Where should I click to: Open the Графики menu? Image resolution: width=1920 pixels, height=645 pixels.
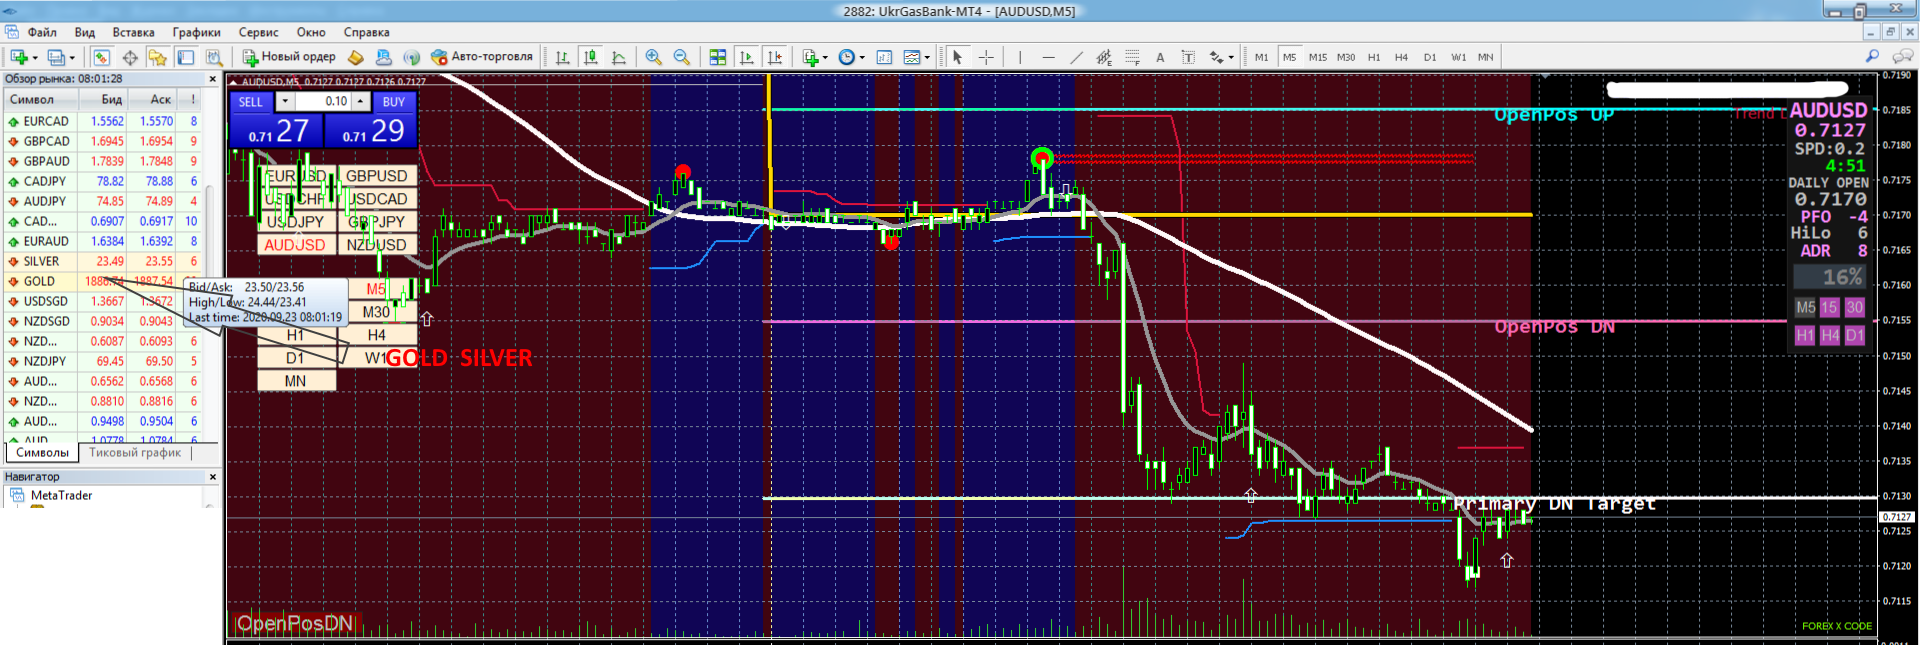click(196, 32)
